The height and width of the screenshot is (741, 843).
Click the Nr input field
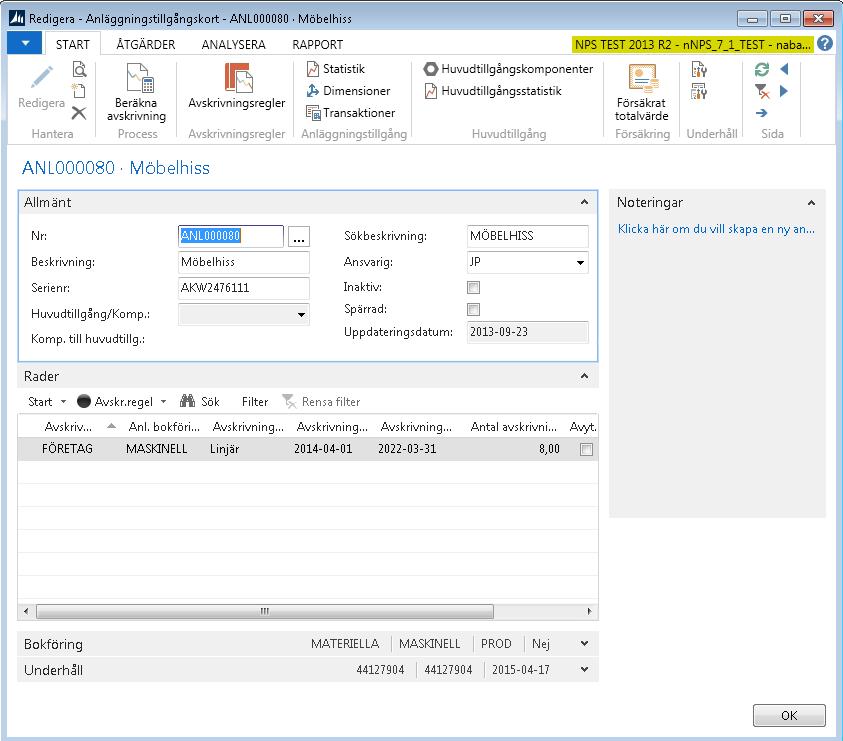point(231,236)
